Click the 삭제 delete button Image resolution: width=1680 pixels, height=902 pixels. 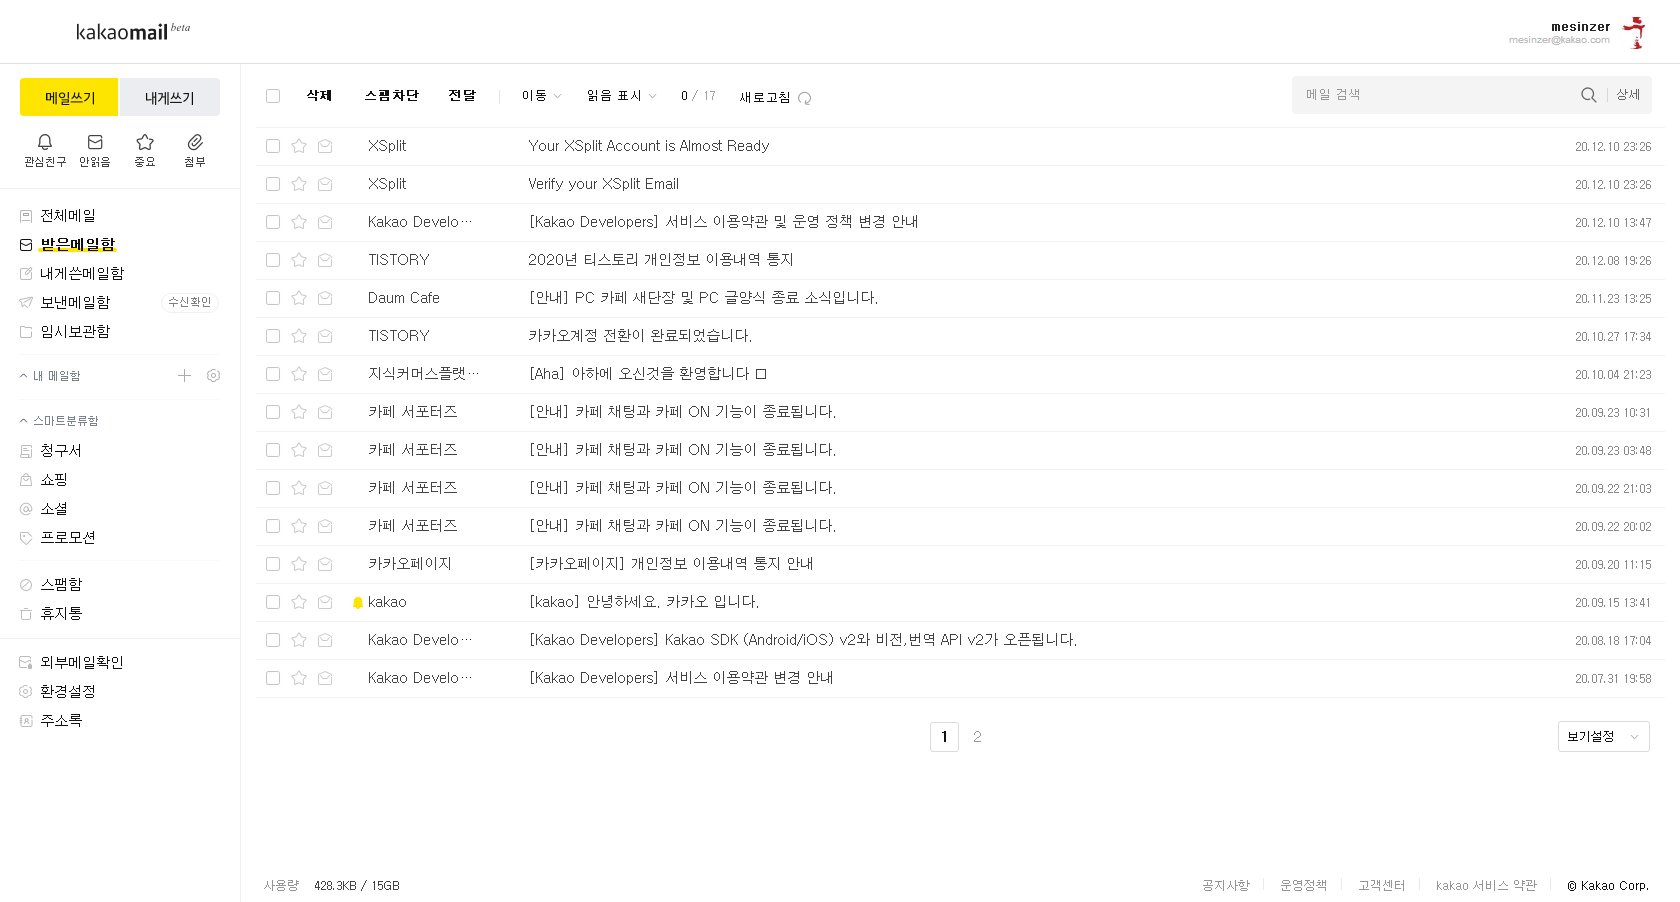319,96
